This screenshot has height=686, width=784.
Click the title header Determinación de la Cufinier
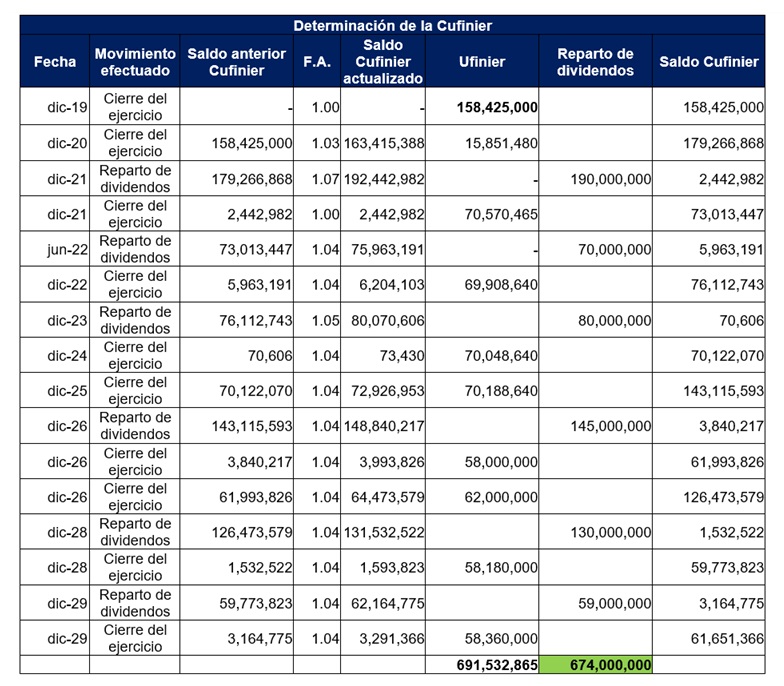[392, 25]
